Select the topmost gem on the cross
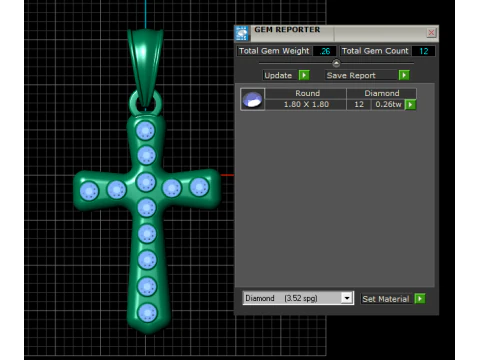The height and width of the screenshot is (360, 480). pyautogui.click(x=145, y=130)
